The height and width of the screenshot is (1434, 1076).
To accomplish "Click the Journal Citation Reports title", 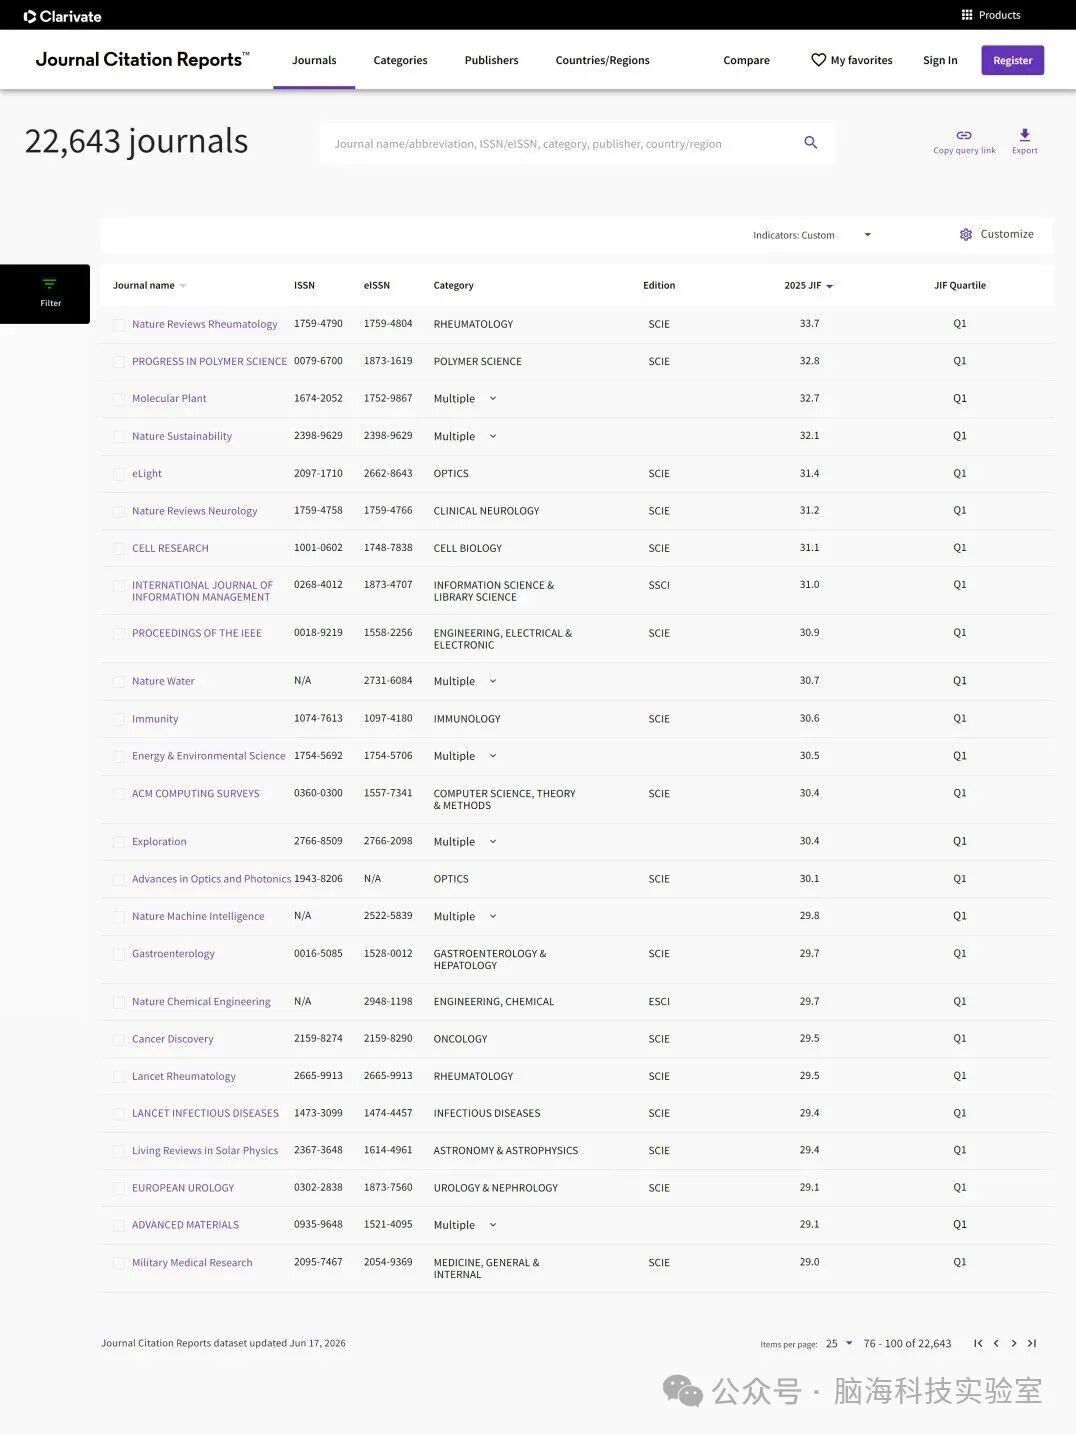I will coord(142,60).
